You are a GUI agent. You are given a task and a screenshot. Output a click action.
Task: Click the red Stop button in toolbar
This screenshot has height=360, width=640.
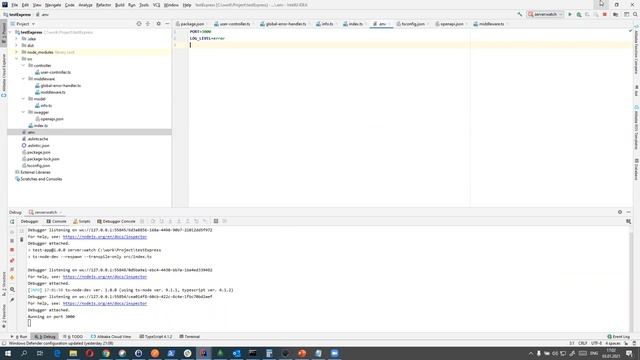click(605, 14)
